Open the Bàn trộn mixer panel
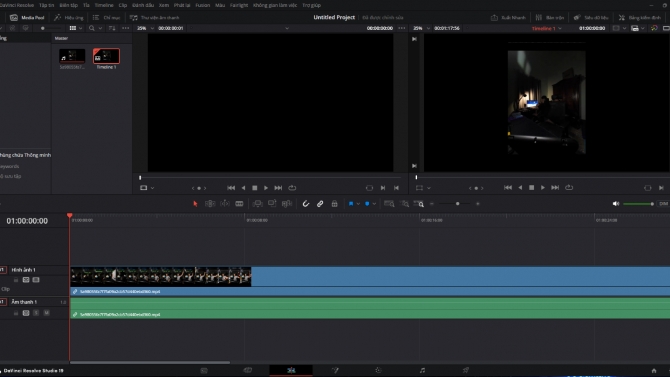Viewport: 670px width, 377px height. (x=550, y=18)
